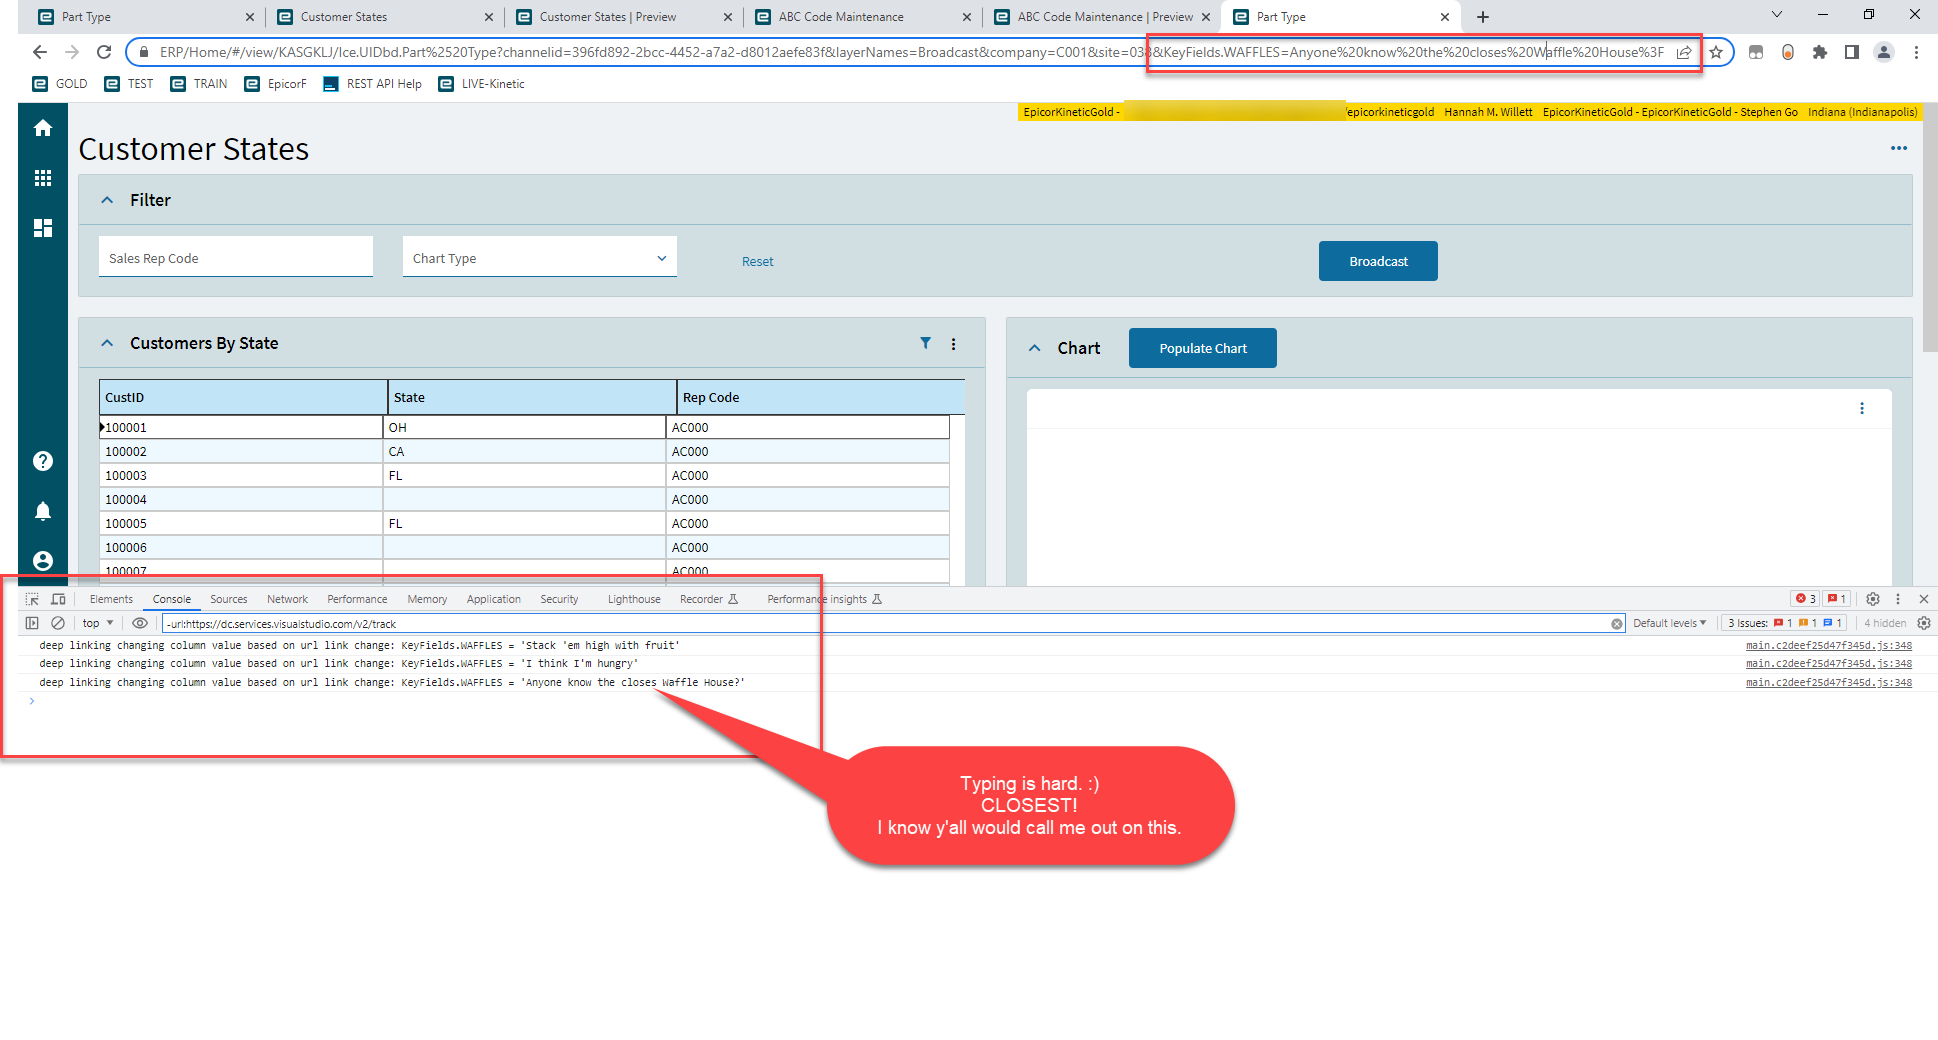
Task: Click the browser address bar URL
Action: pyautogui.click(x=910, y=52)
